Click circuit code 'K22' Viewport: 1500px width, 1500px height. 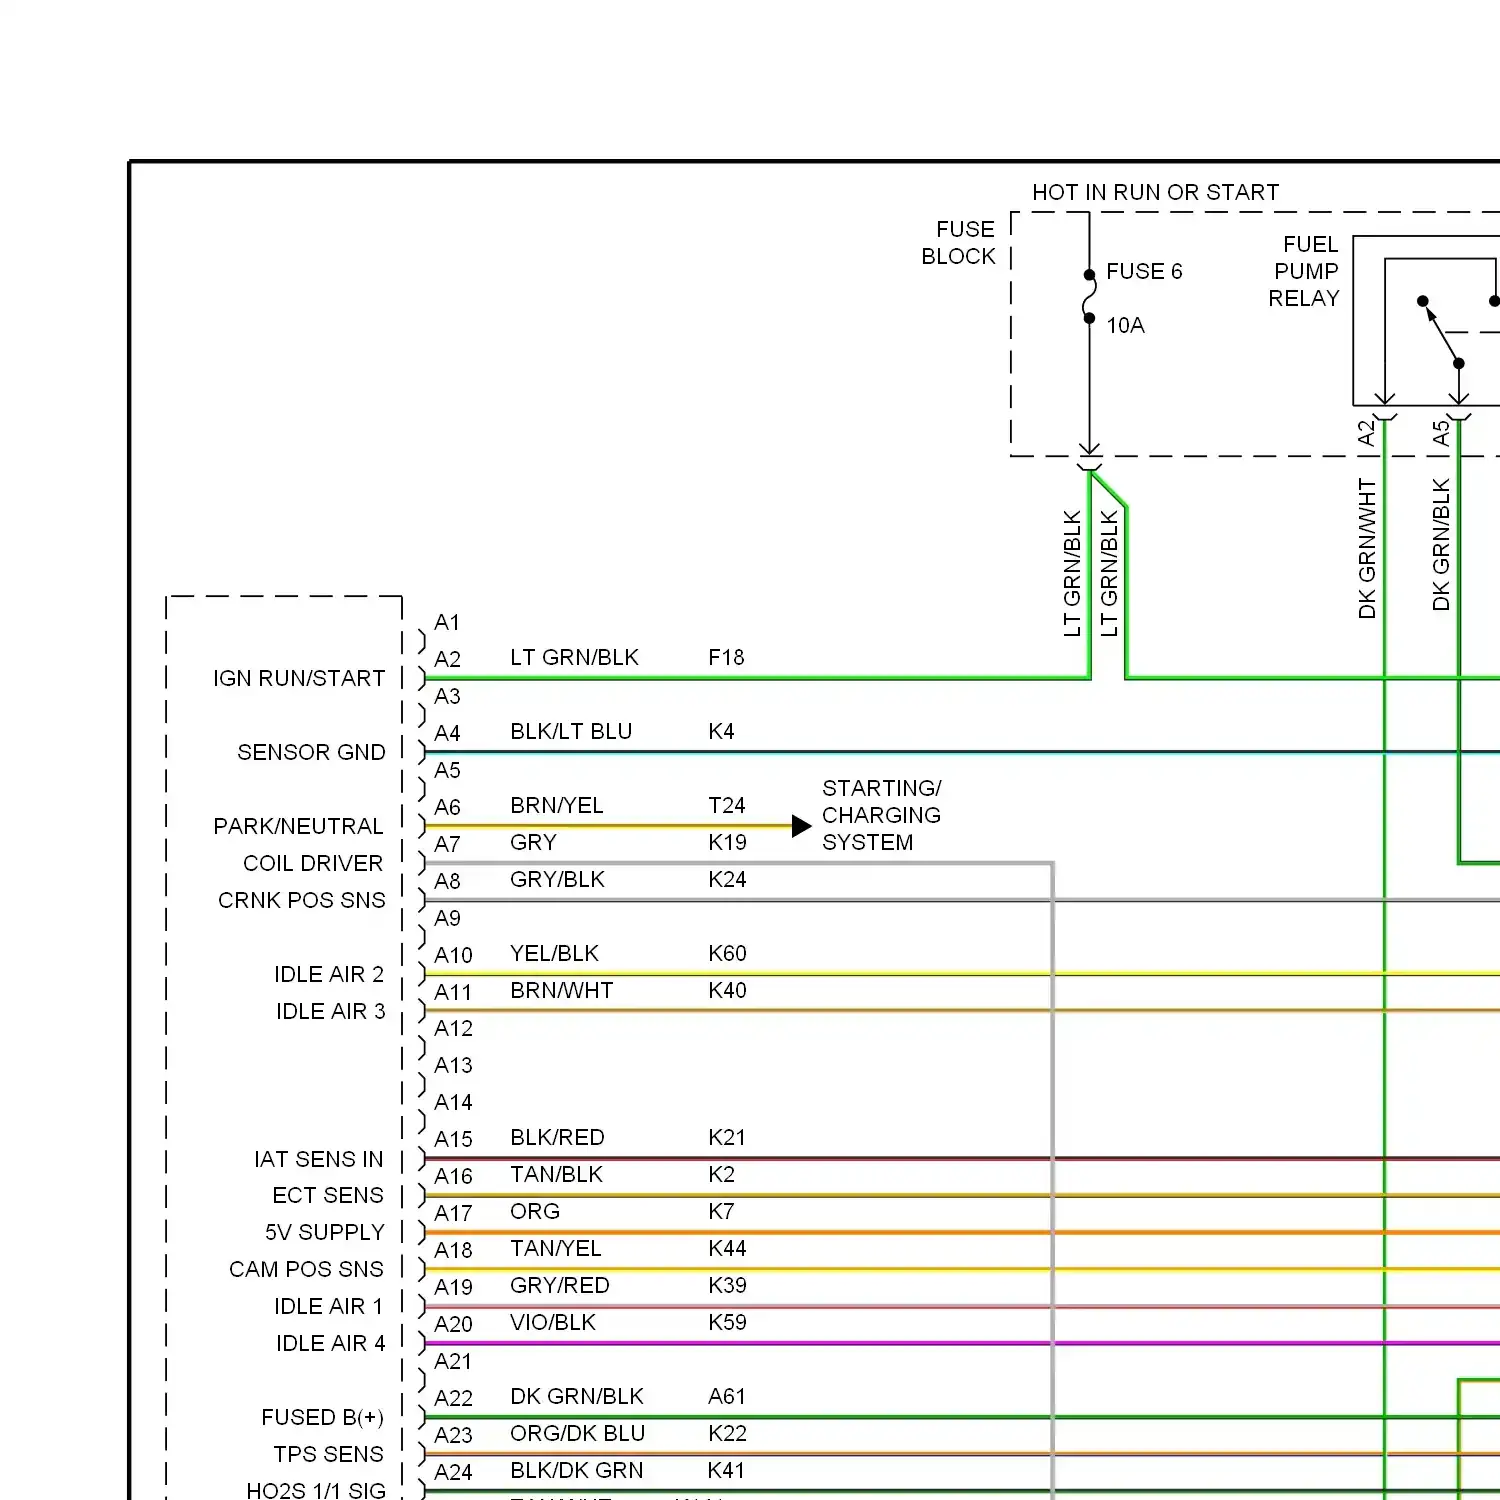(727, 1433)
